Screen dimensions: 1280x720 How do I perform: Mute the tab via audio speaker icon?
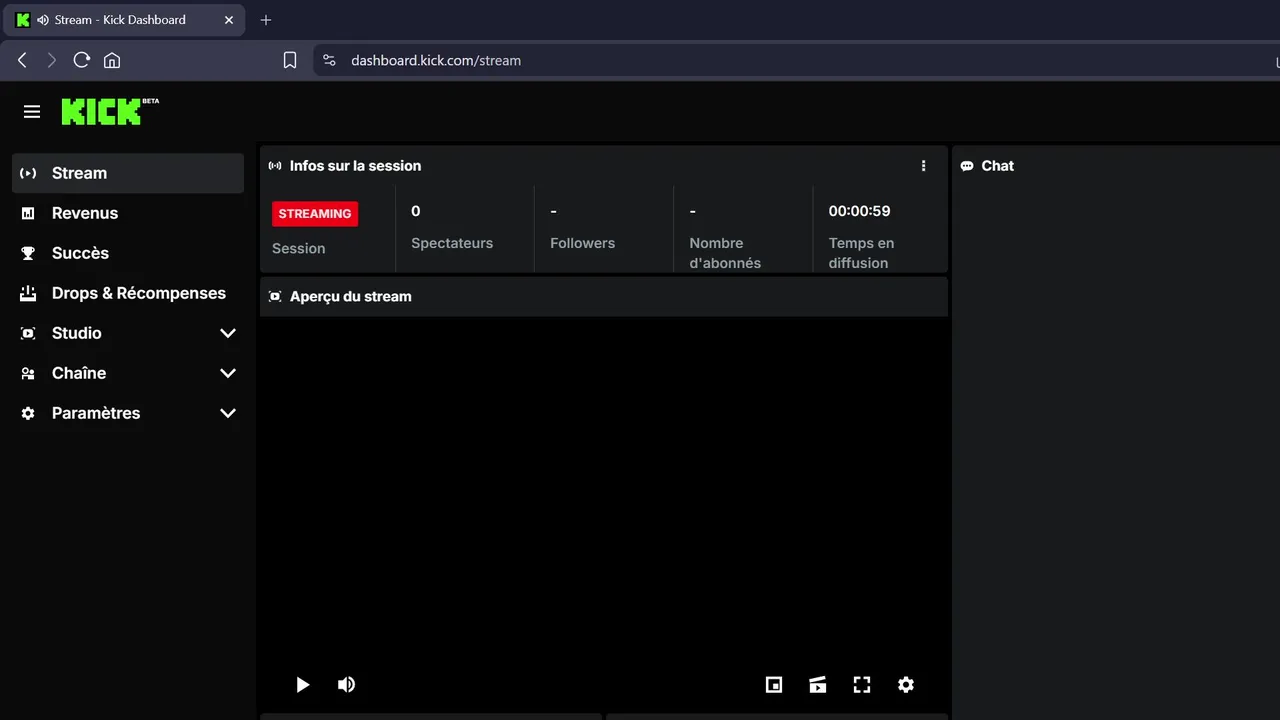point(43,20)
